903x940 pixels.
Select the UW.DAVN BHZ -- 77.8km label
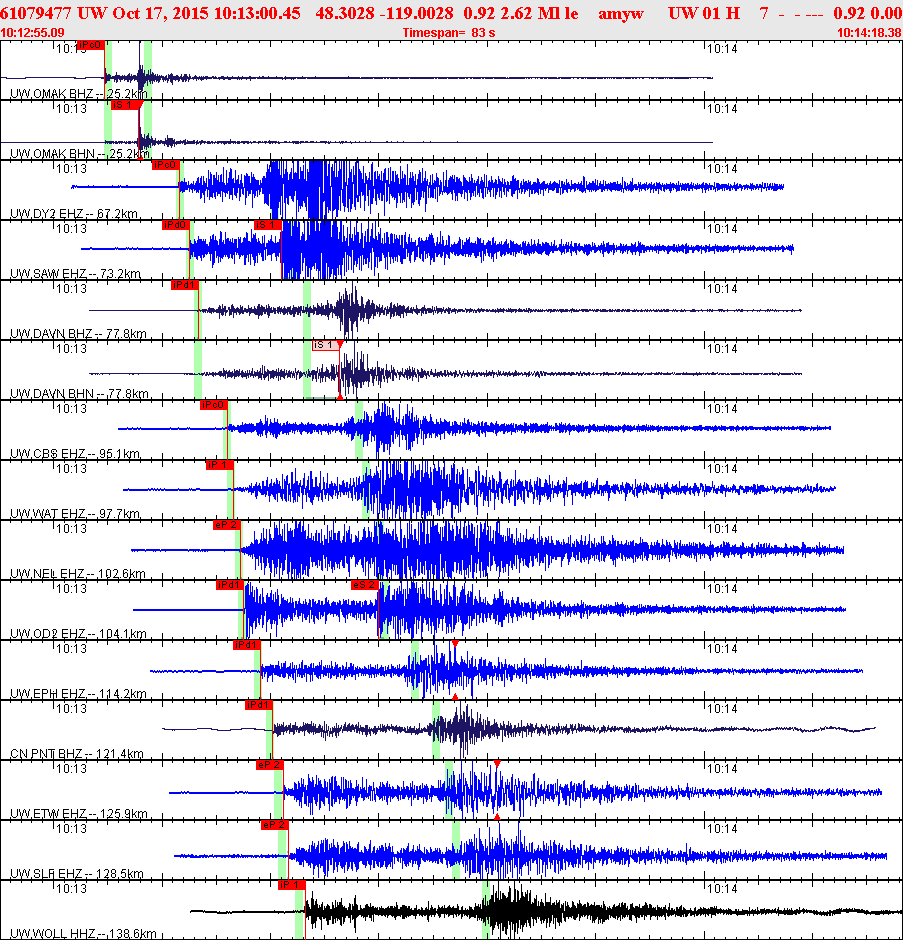click(x=78, y=333)
